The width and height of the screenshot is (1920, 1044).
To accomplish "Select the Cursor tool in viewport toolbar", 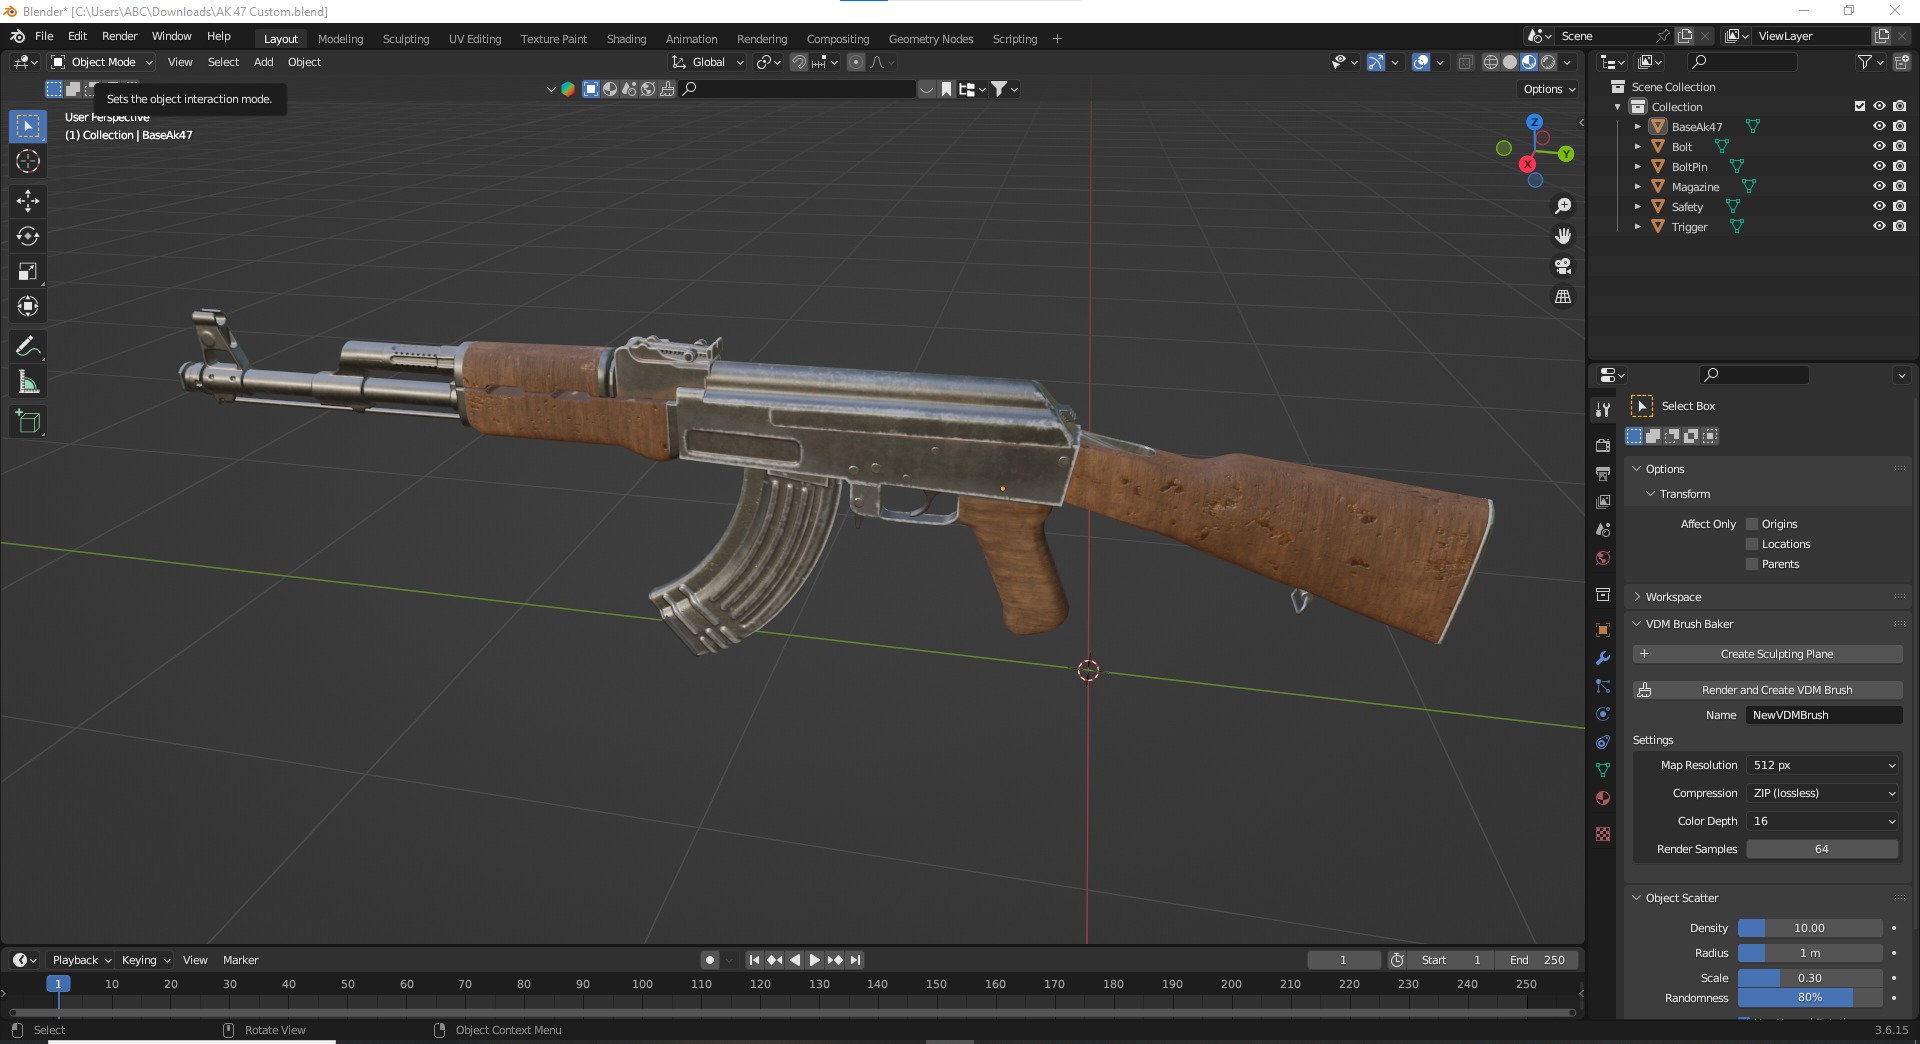I will click(28, 161).
